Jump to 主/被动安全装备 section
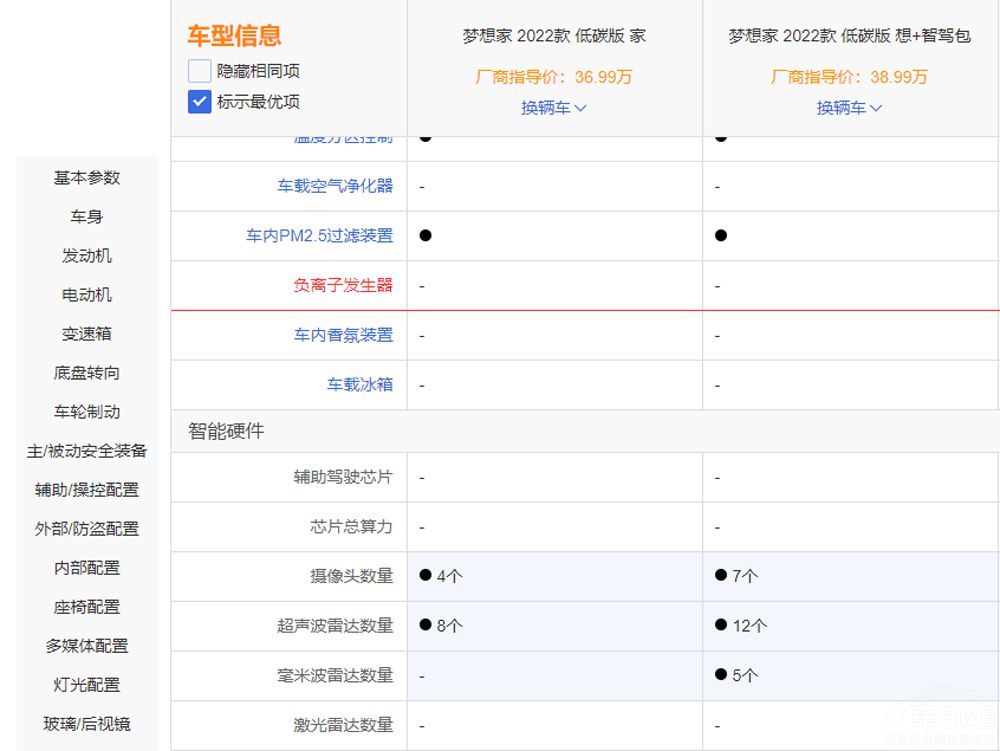1000x751 pixels. tap(87, 450)
